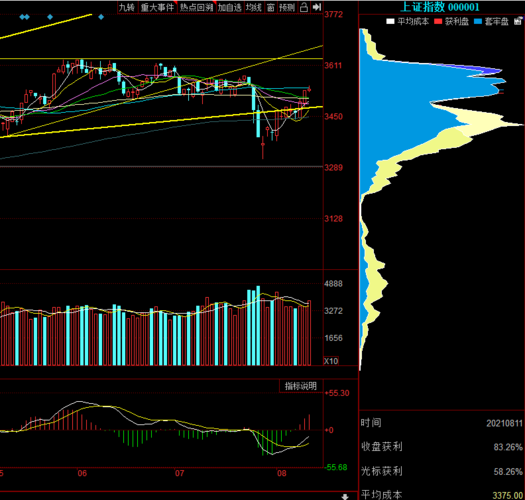Select the 08 month marker on time axis
Image resolution: width=525 pixels, height=500 pixels.
(x=282, y=473)
